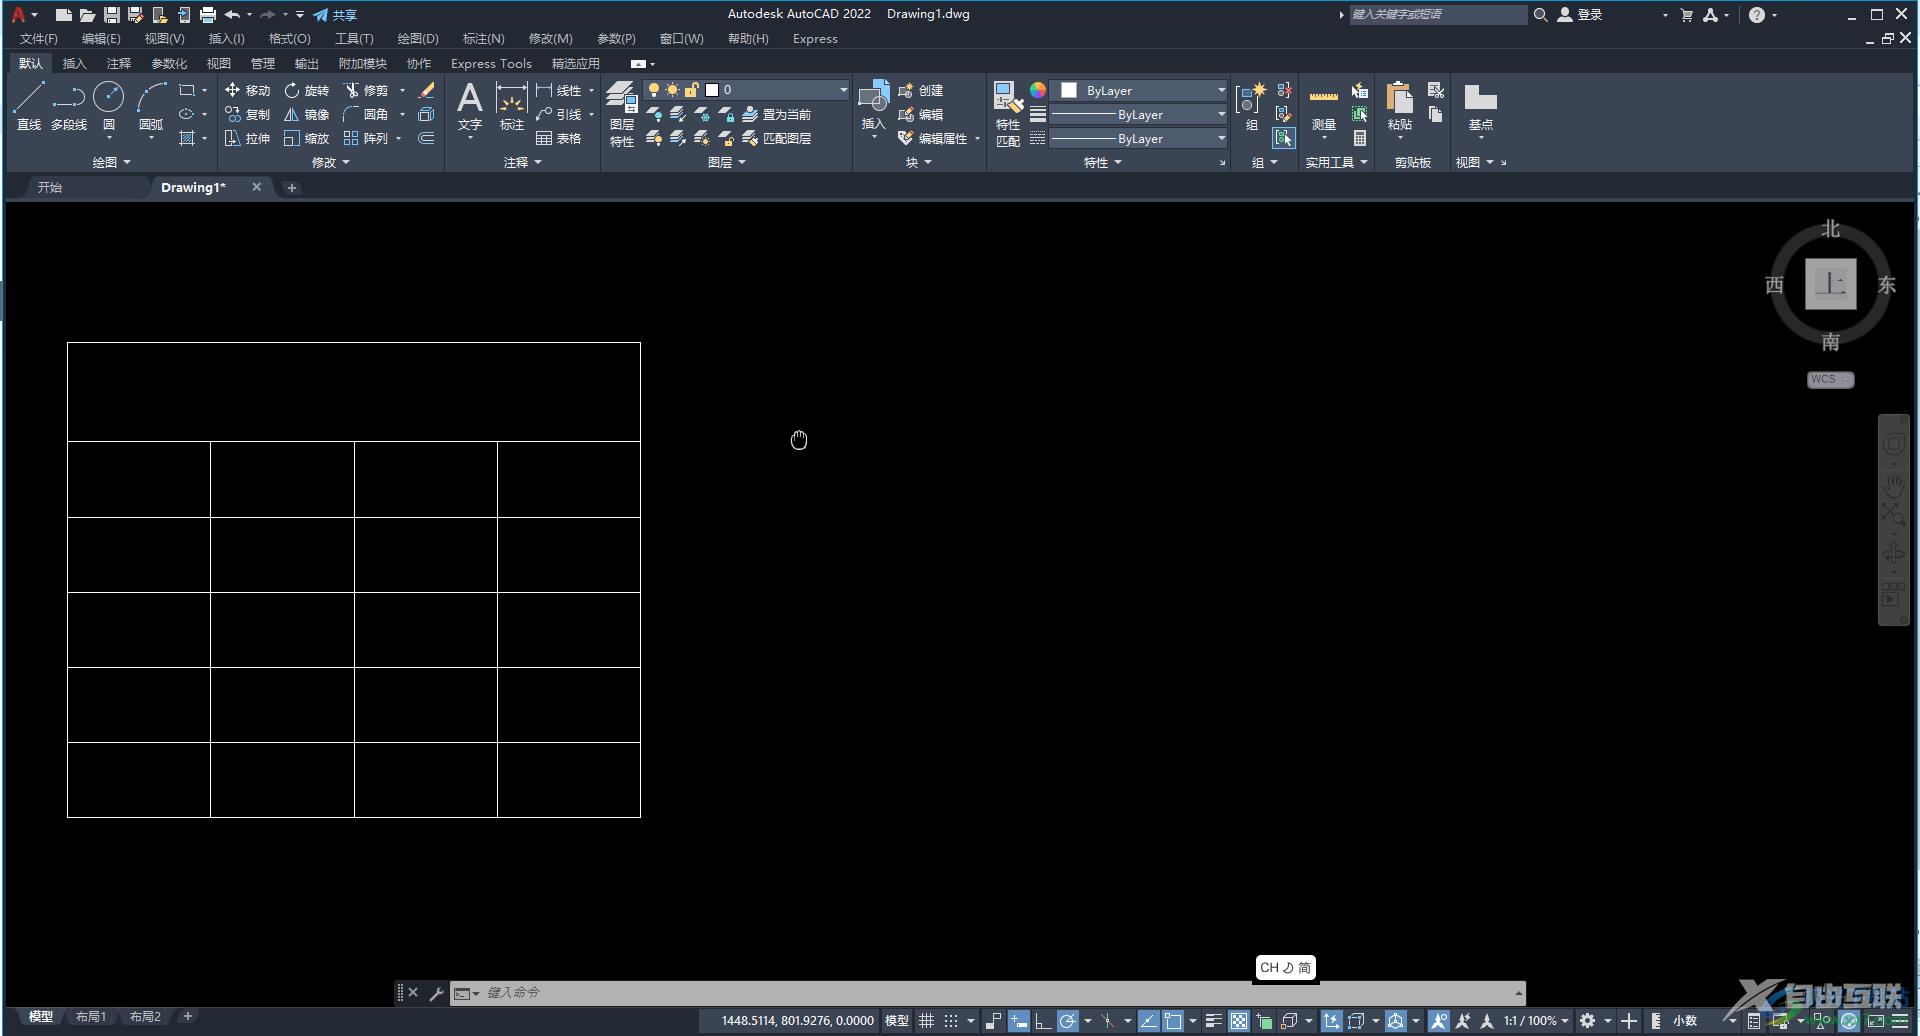This screenshot has width=1920, height=1036.
Task: Click the Plot/Print icon in quick access toolbar
Action: tap(208, 15)
